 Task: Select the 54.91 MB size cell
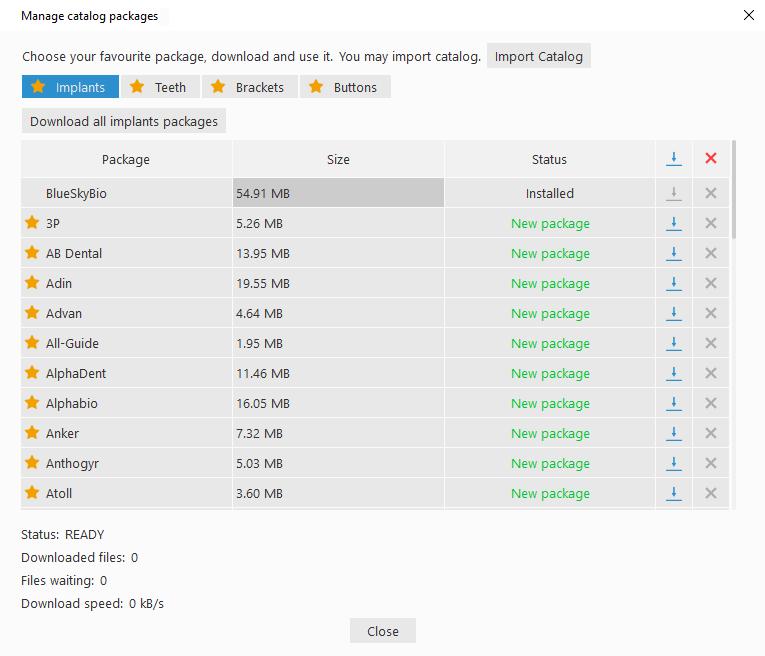[338, 193]
